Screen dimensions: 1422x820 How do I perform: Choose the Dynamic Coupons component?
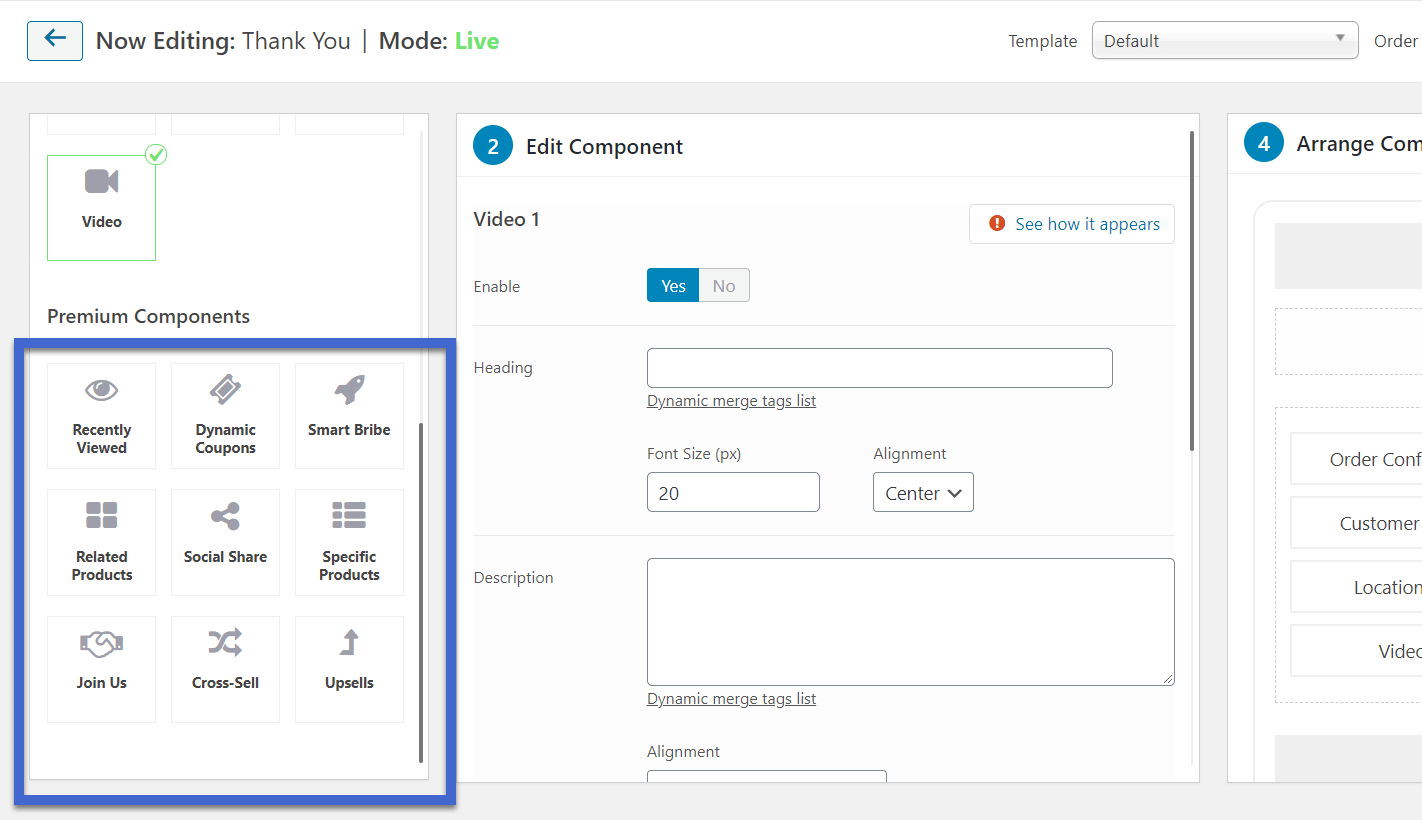(x=225, y=415)
